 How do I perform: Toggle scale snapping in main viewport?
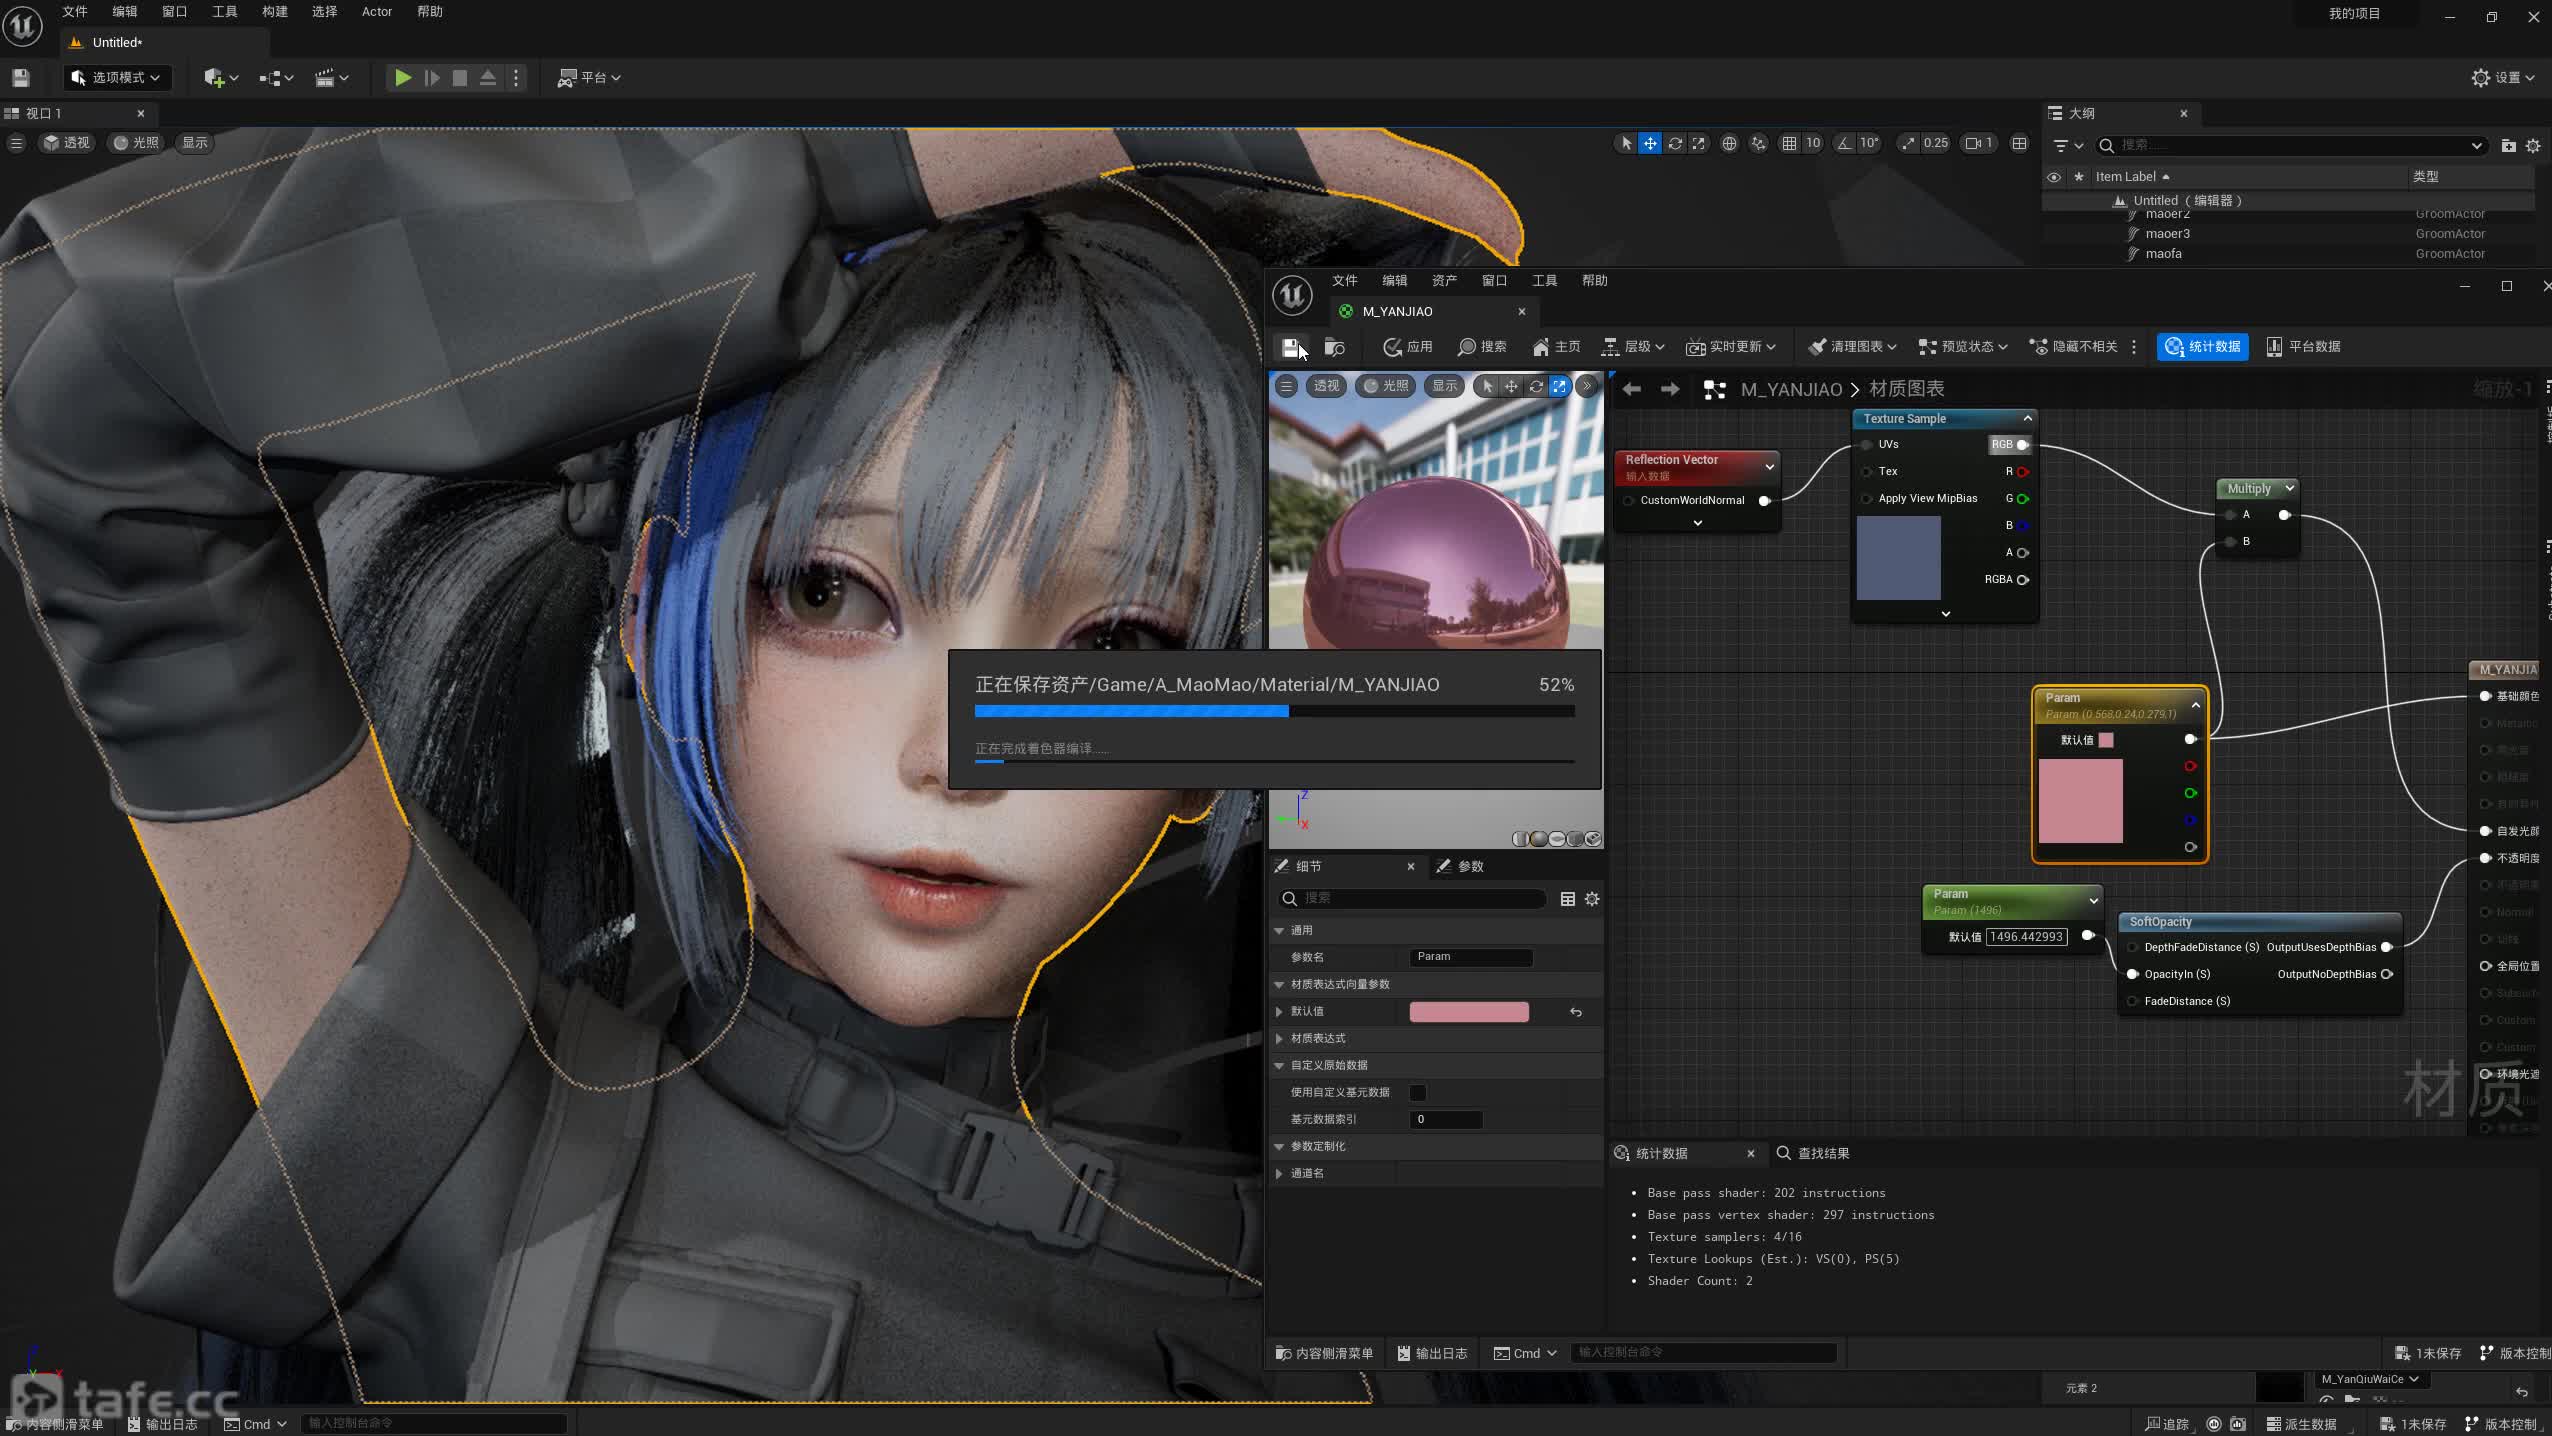click(1908, 143)
